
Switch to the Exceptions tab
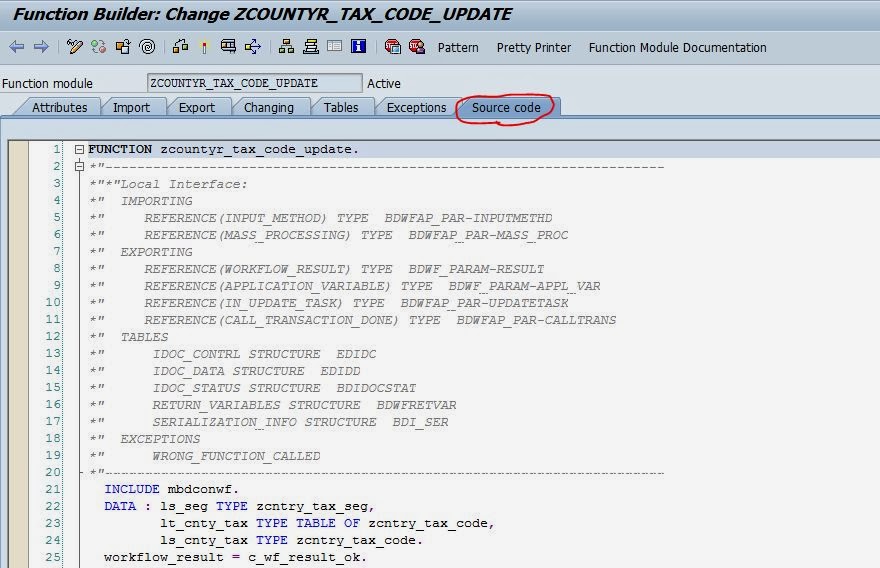pyautogui.click(x=416, y=107)
